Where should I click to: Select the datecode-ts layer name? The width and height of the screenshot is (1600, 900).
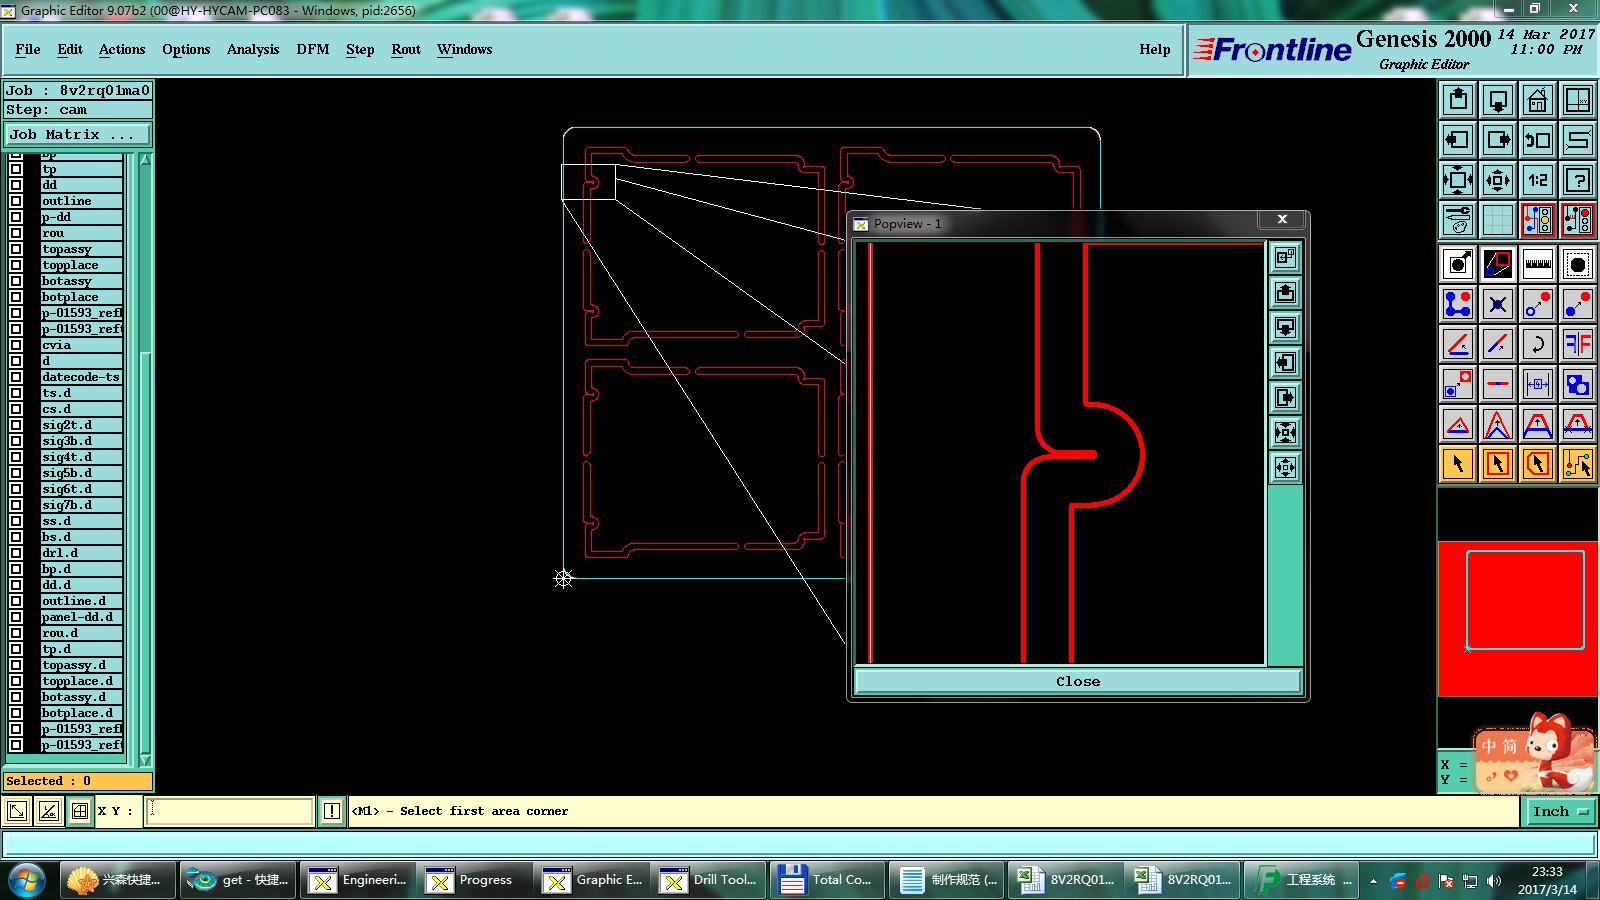coord(81,377)
